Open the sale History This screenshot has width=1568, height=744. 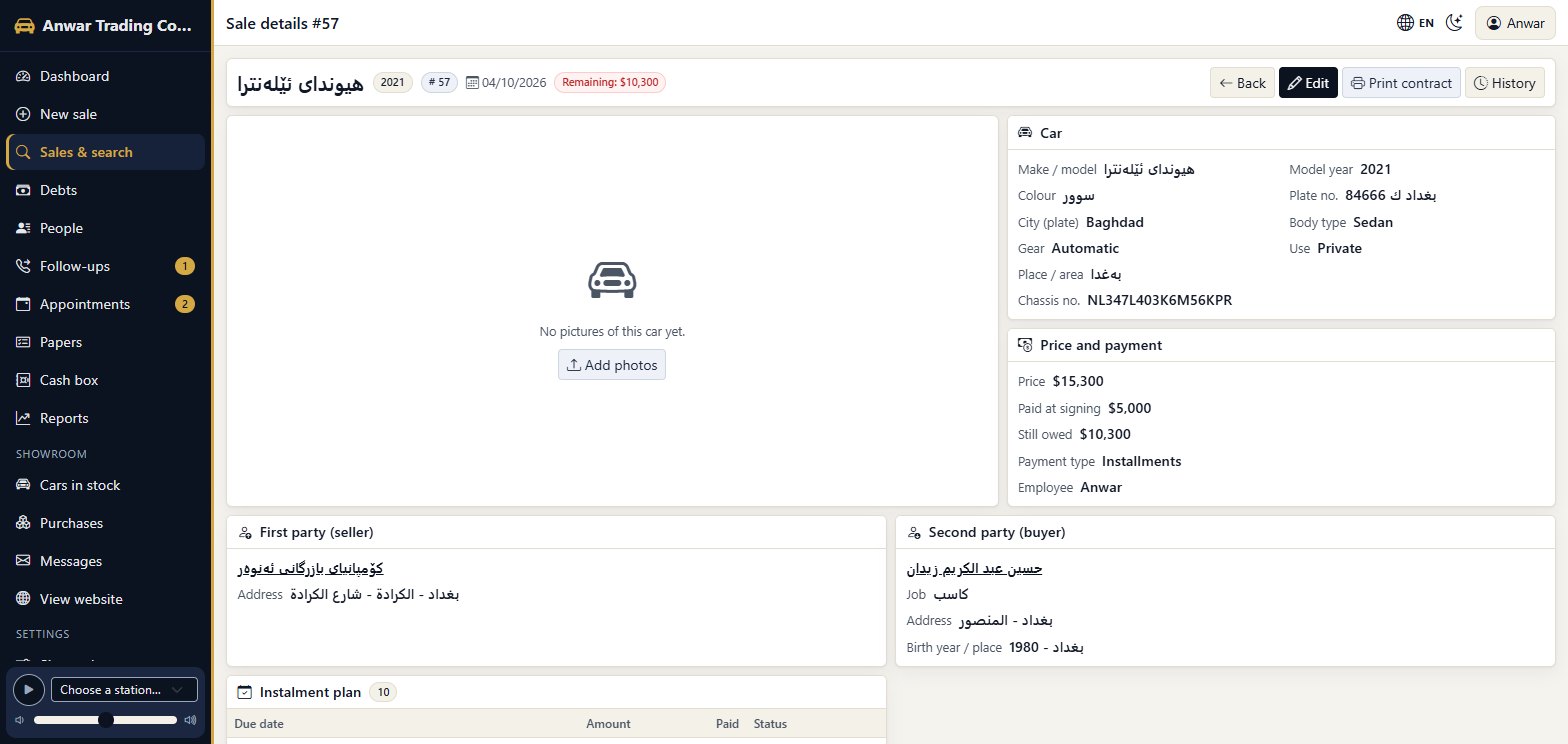(1505, 83)
